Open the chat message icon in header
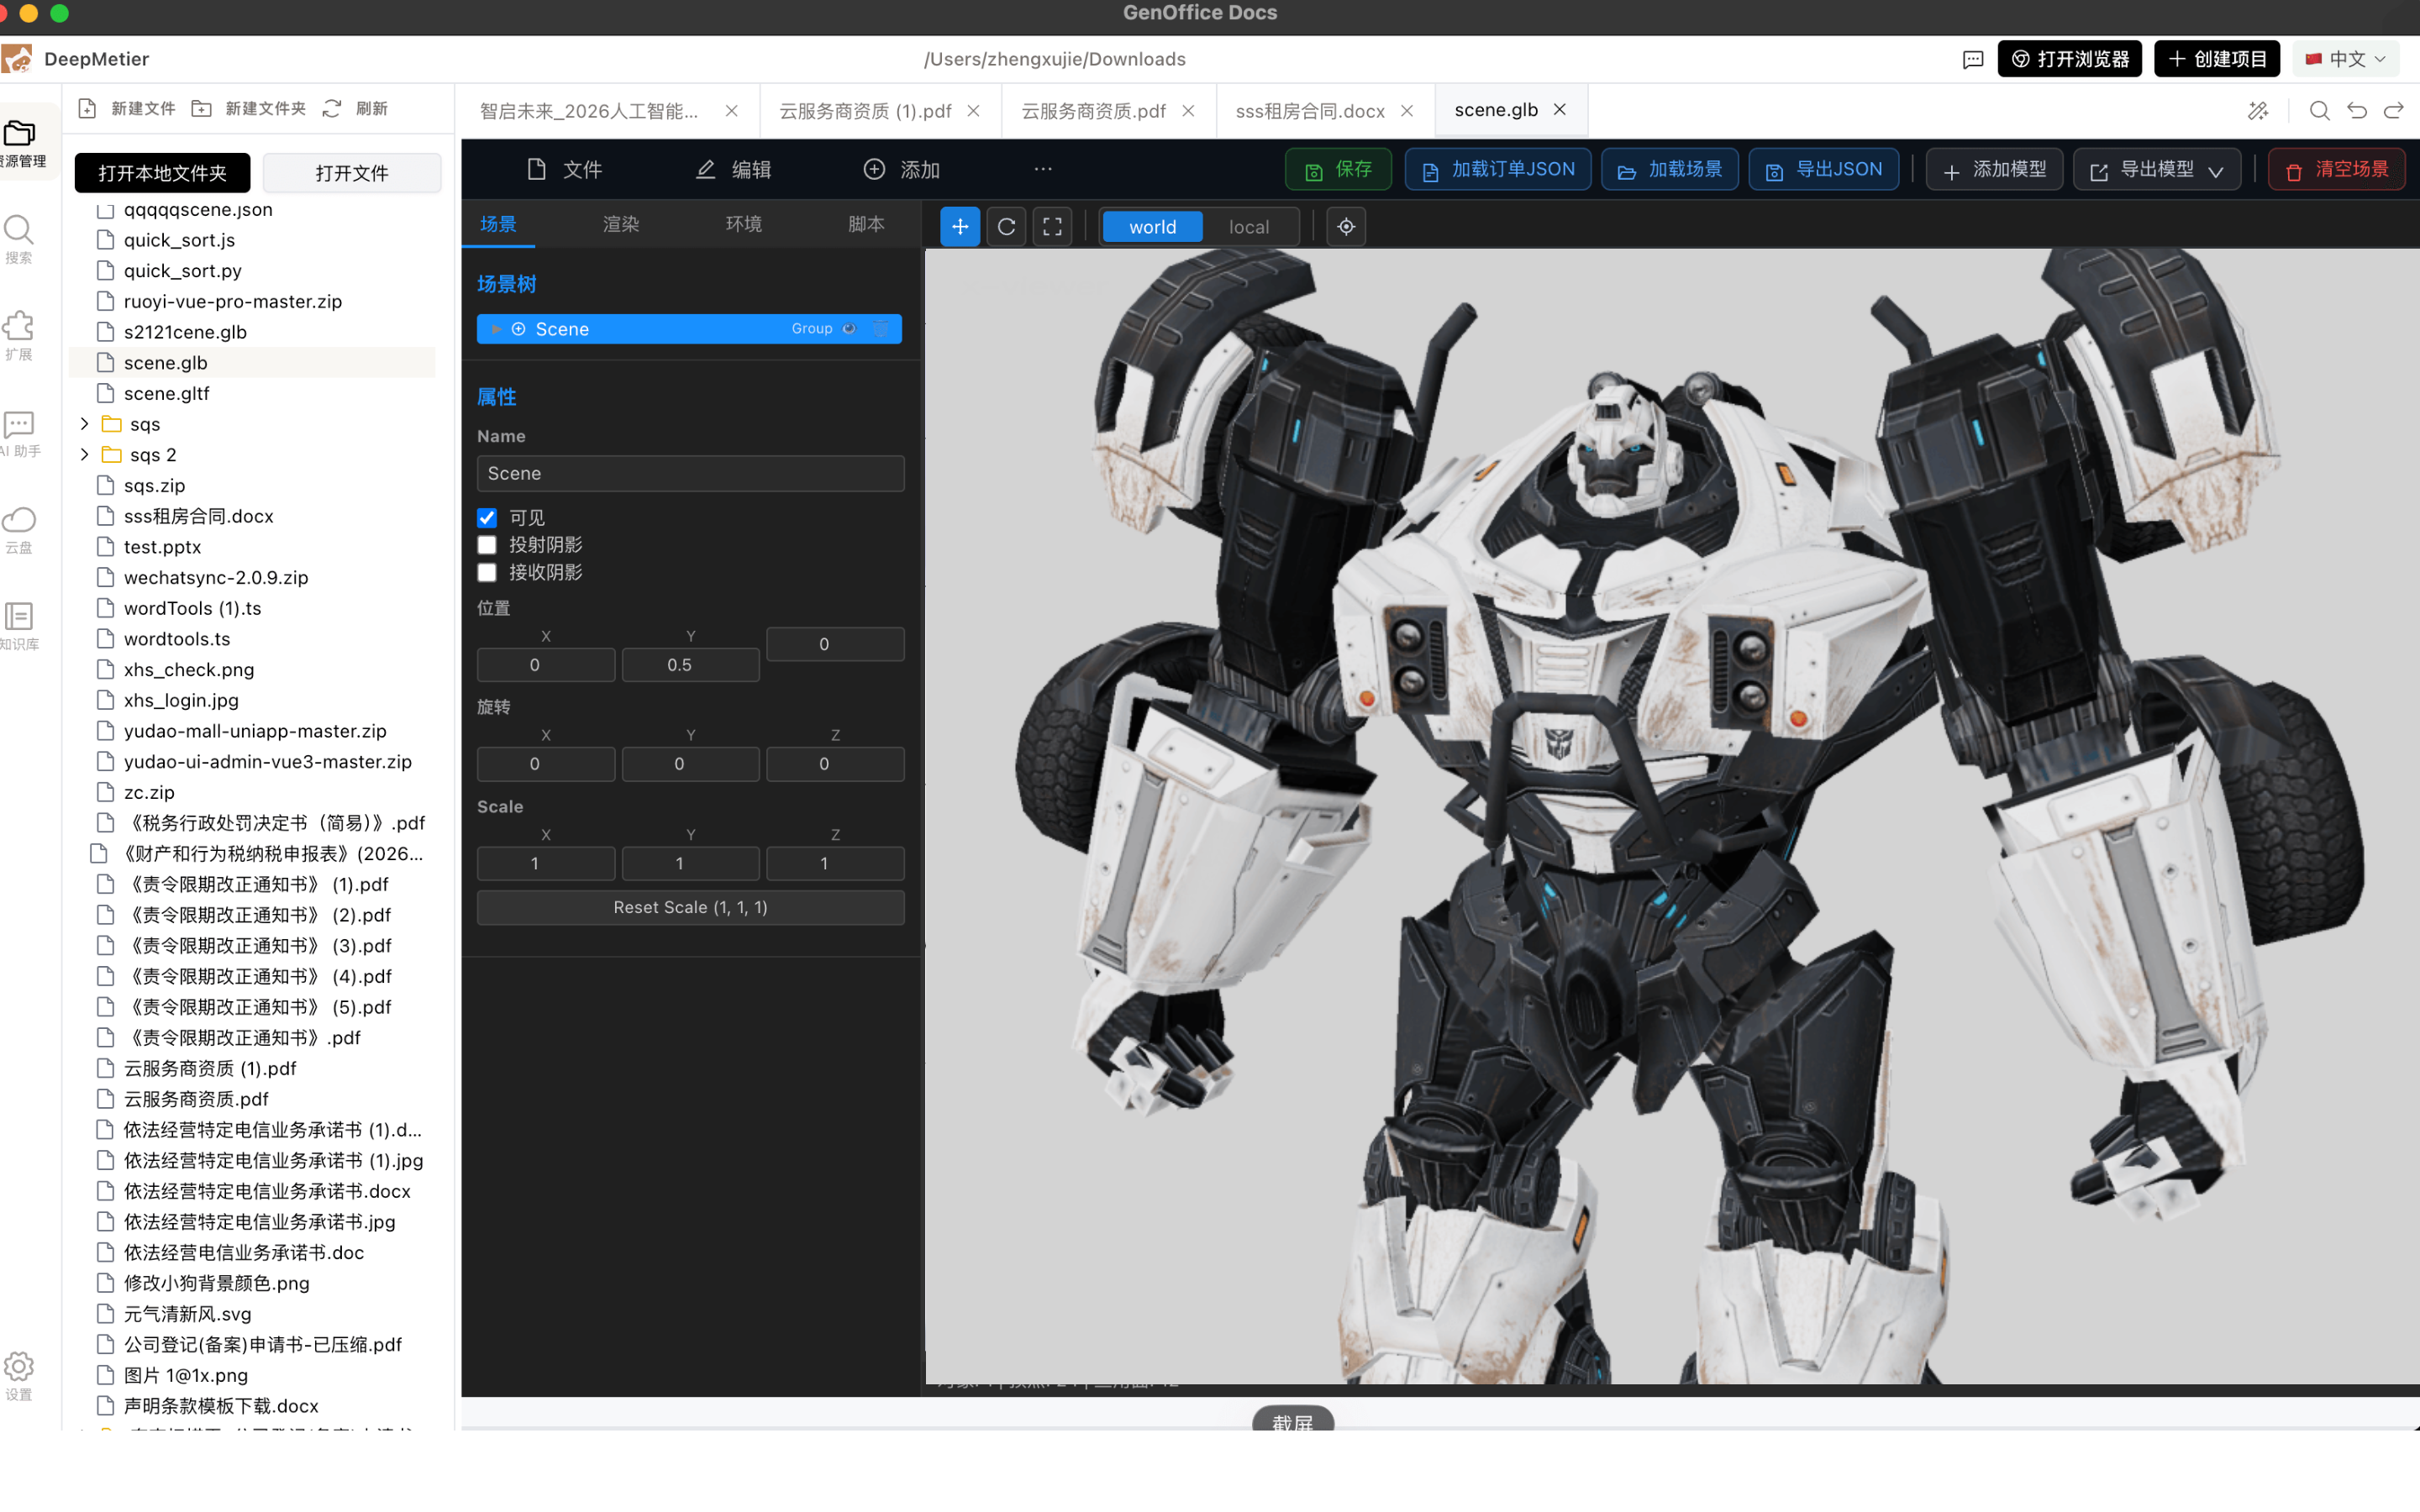2420x1512 pixels. [x=1973, y=60]
